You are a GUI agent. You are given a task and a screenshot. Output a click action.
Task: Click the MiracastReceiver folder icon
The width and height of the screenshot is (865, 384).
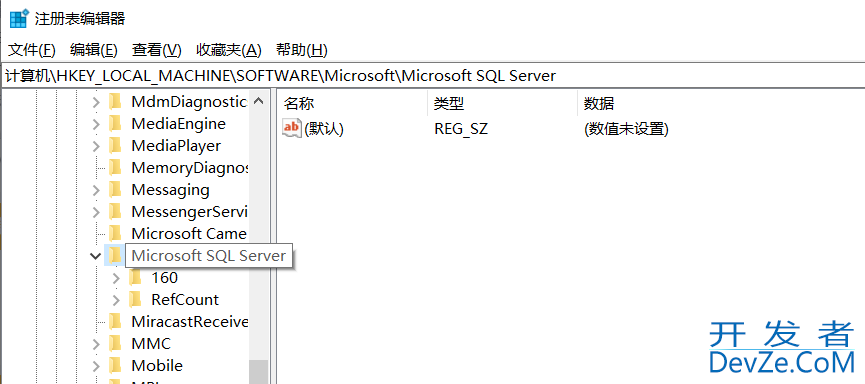(x=115, y=321)
